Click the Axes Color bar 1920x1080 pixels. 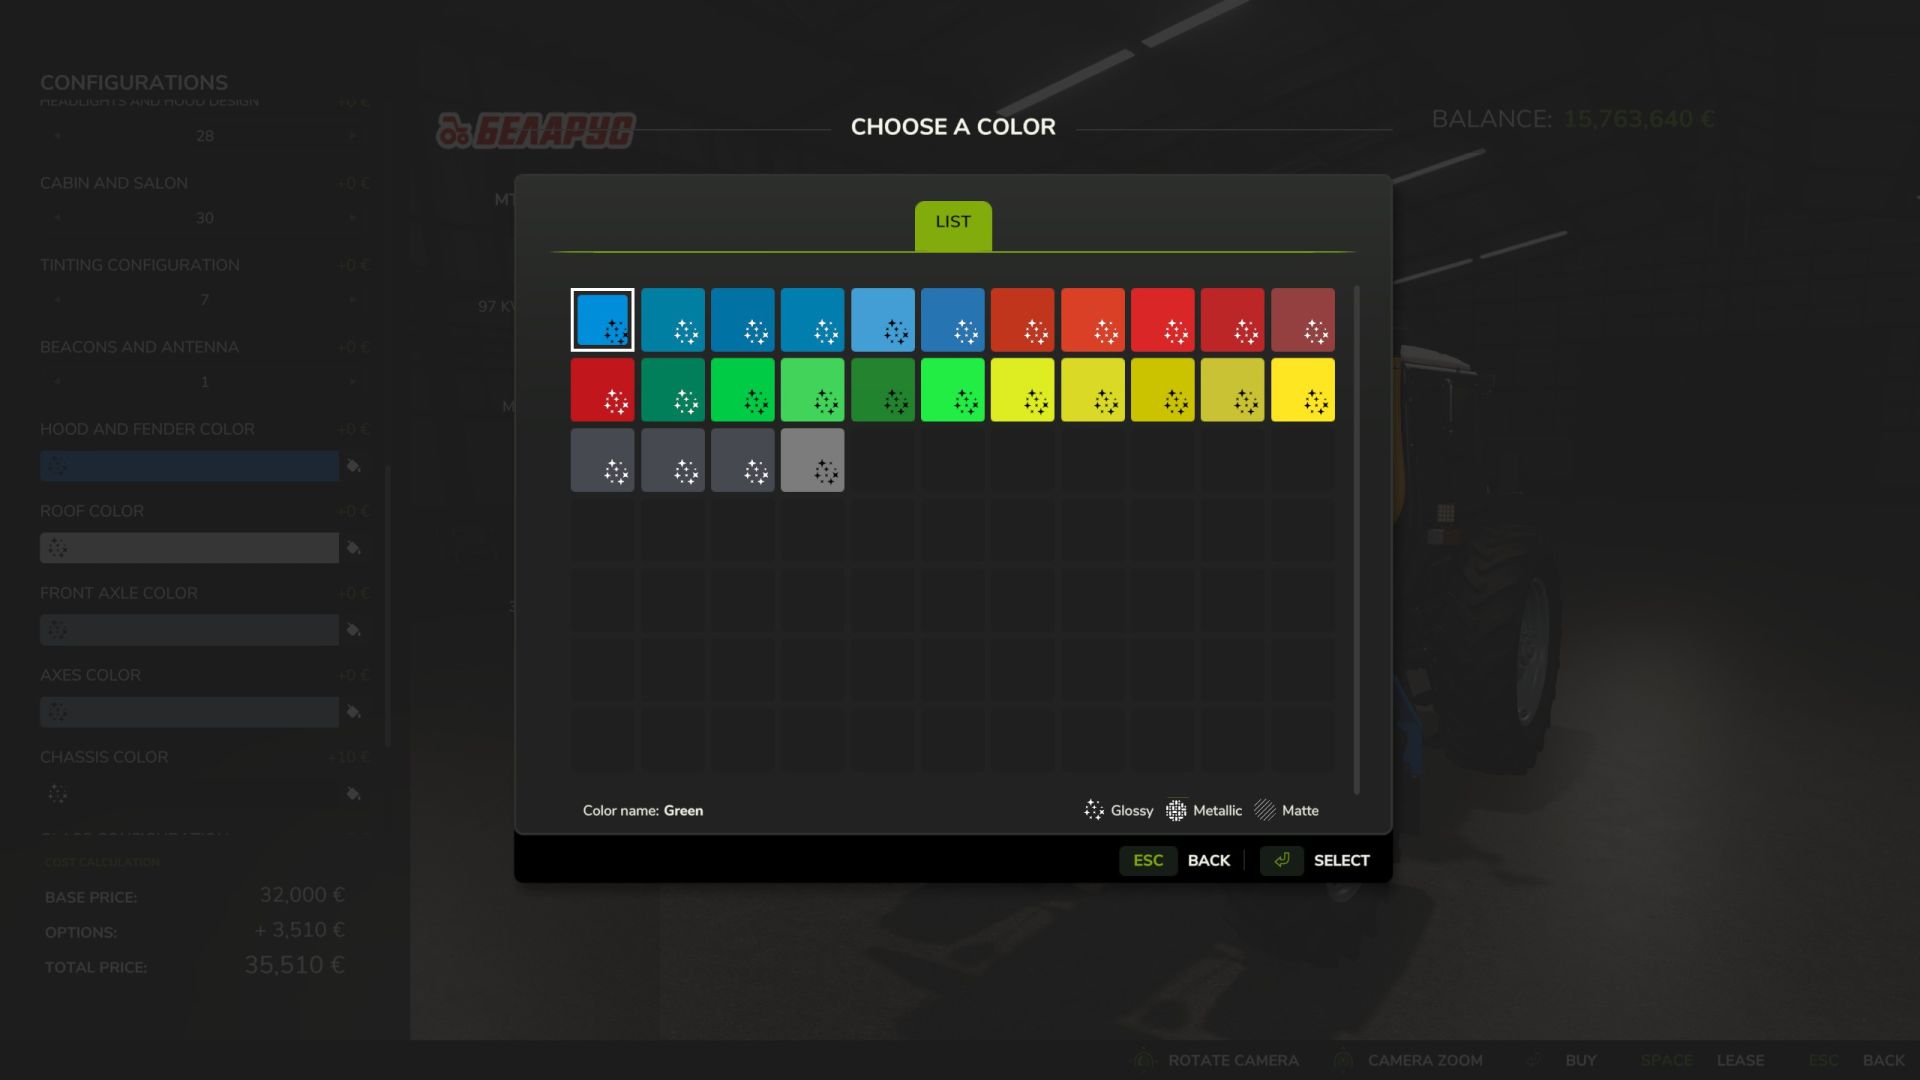(x=189, y=712)
